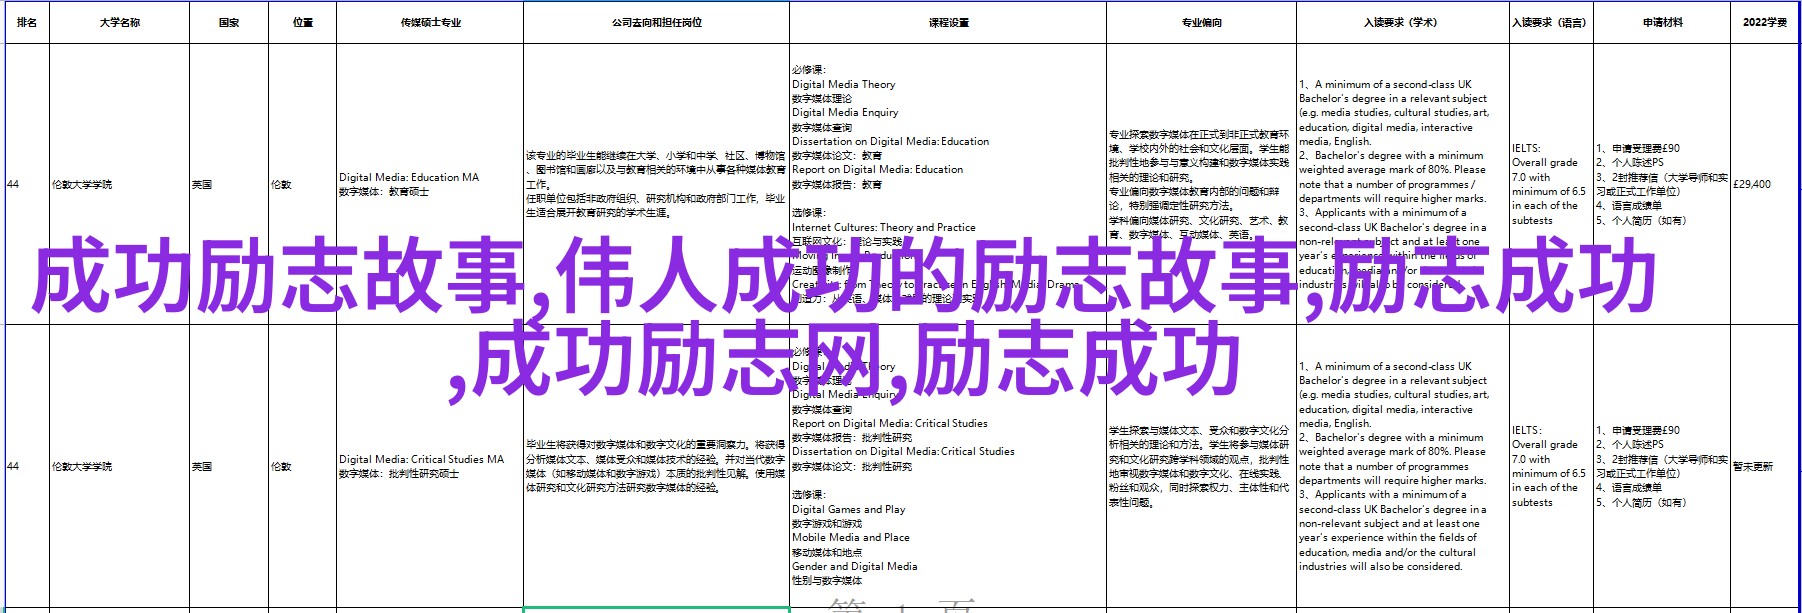
Task: Click the 排名 column header
Action: pyautogui.click(x=26, y=22)
